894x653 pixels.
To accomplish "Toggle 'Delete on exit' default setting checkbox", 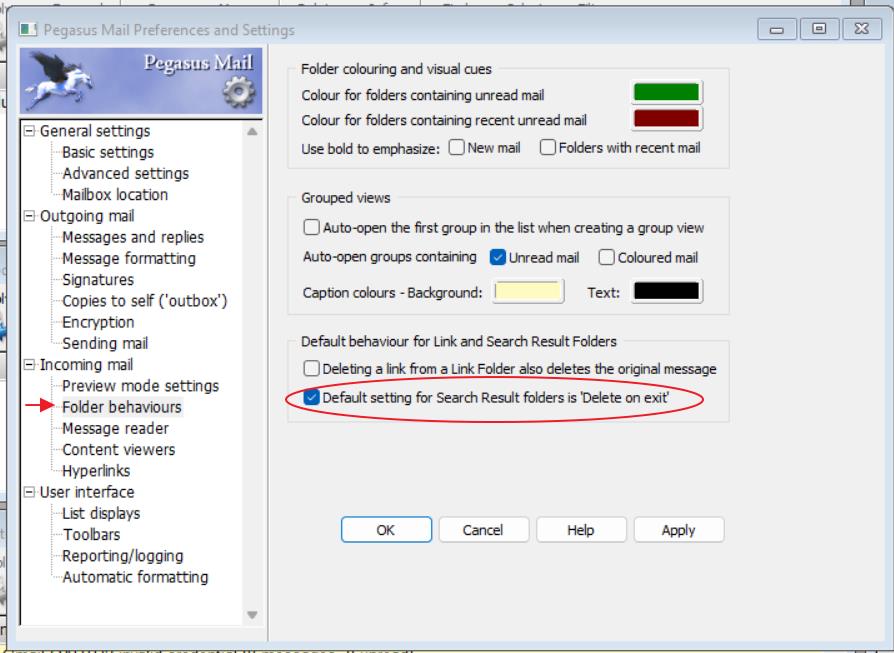I will (x=311, y=398).
